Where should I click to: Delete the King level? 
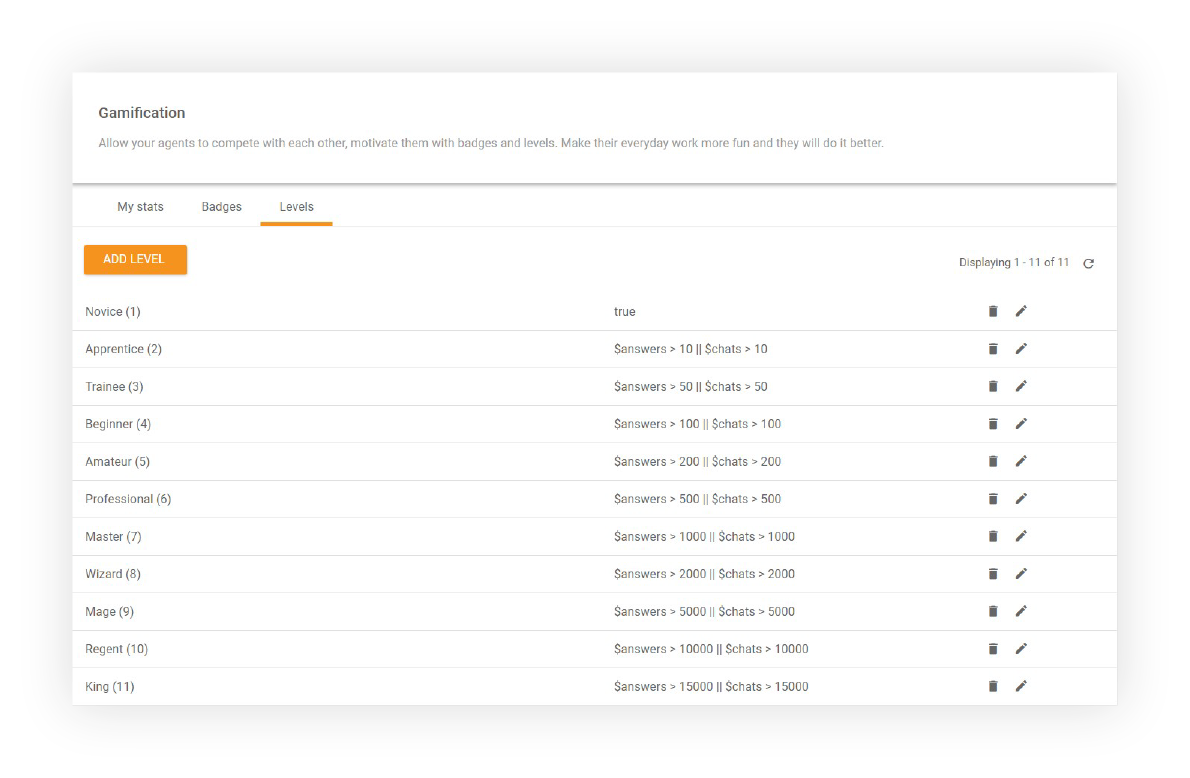pyautogui.click(x=992, y=686)
